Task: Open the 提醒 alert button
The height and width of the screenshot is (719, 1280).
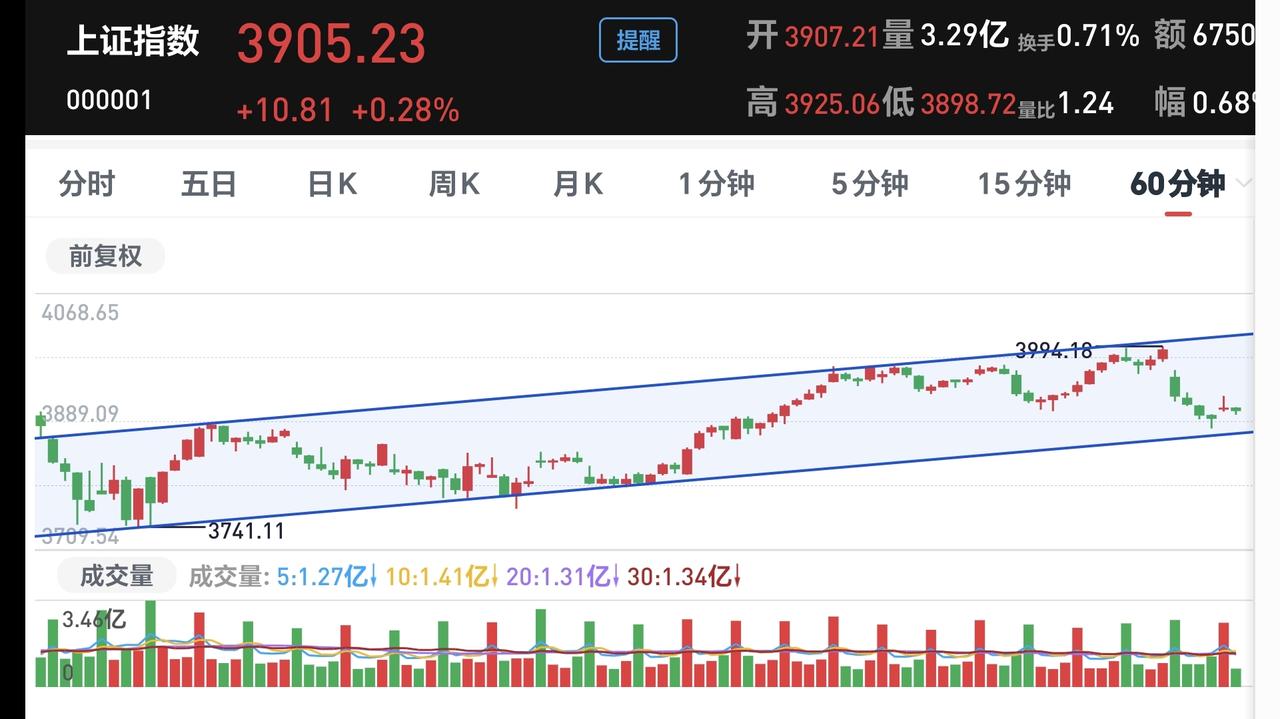Action: click(638, 41)
